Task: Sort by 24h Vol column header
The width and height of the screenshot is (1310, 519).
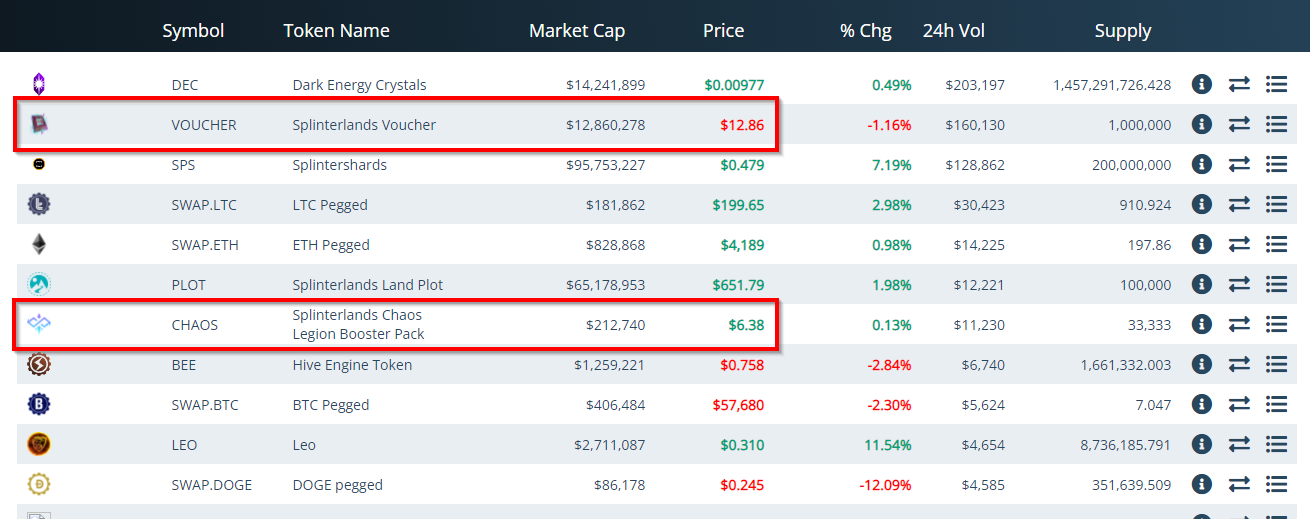Action: click(x=954, y=31)
